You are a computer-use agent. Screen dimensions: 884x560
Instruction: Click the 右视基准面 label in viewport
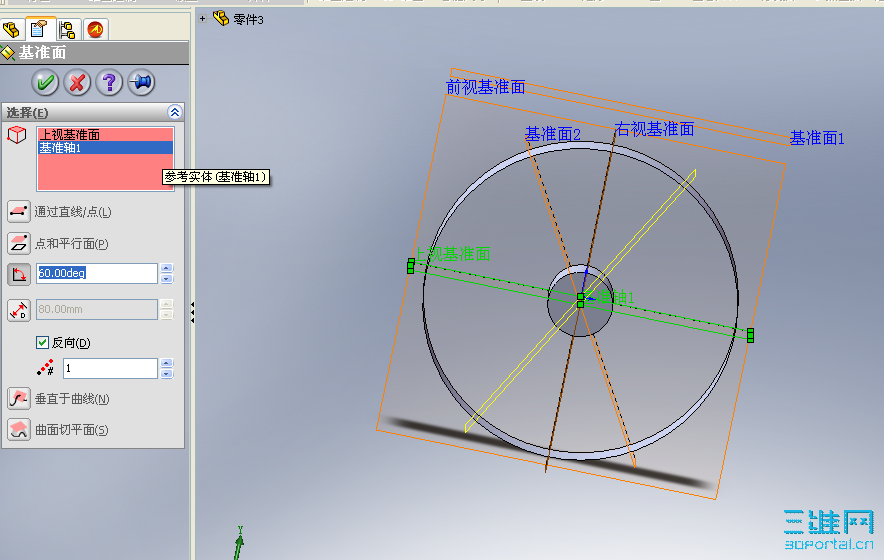(x=655, y=129)
